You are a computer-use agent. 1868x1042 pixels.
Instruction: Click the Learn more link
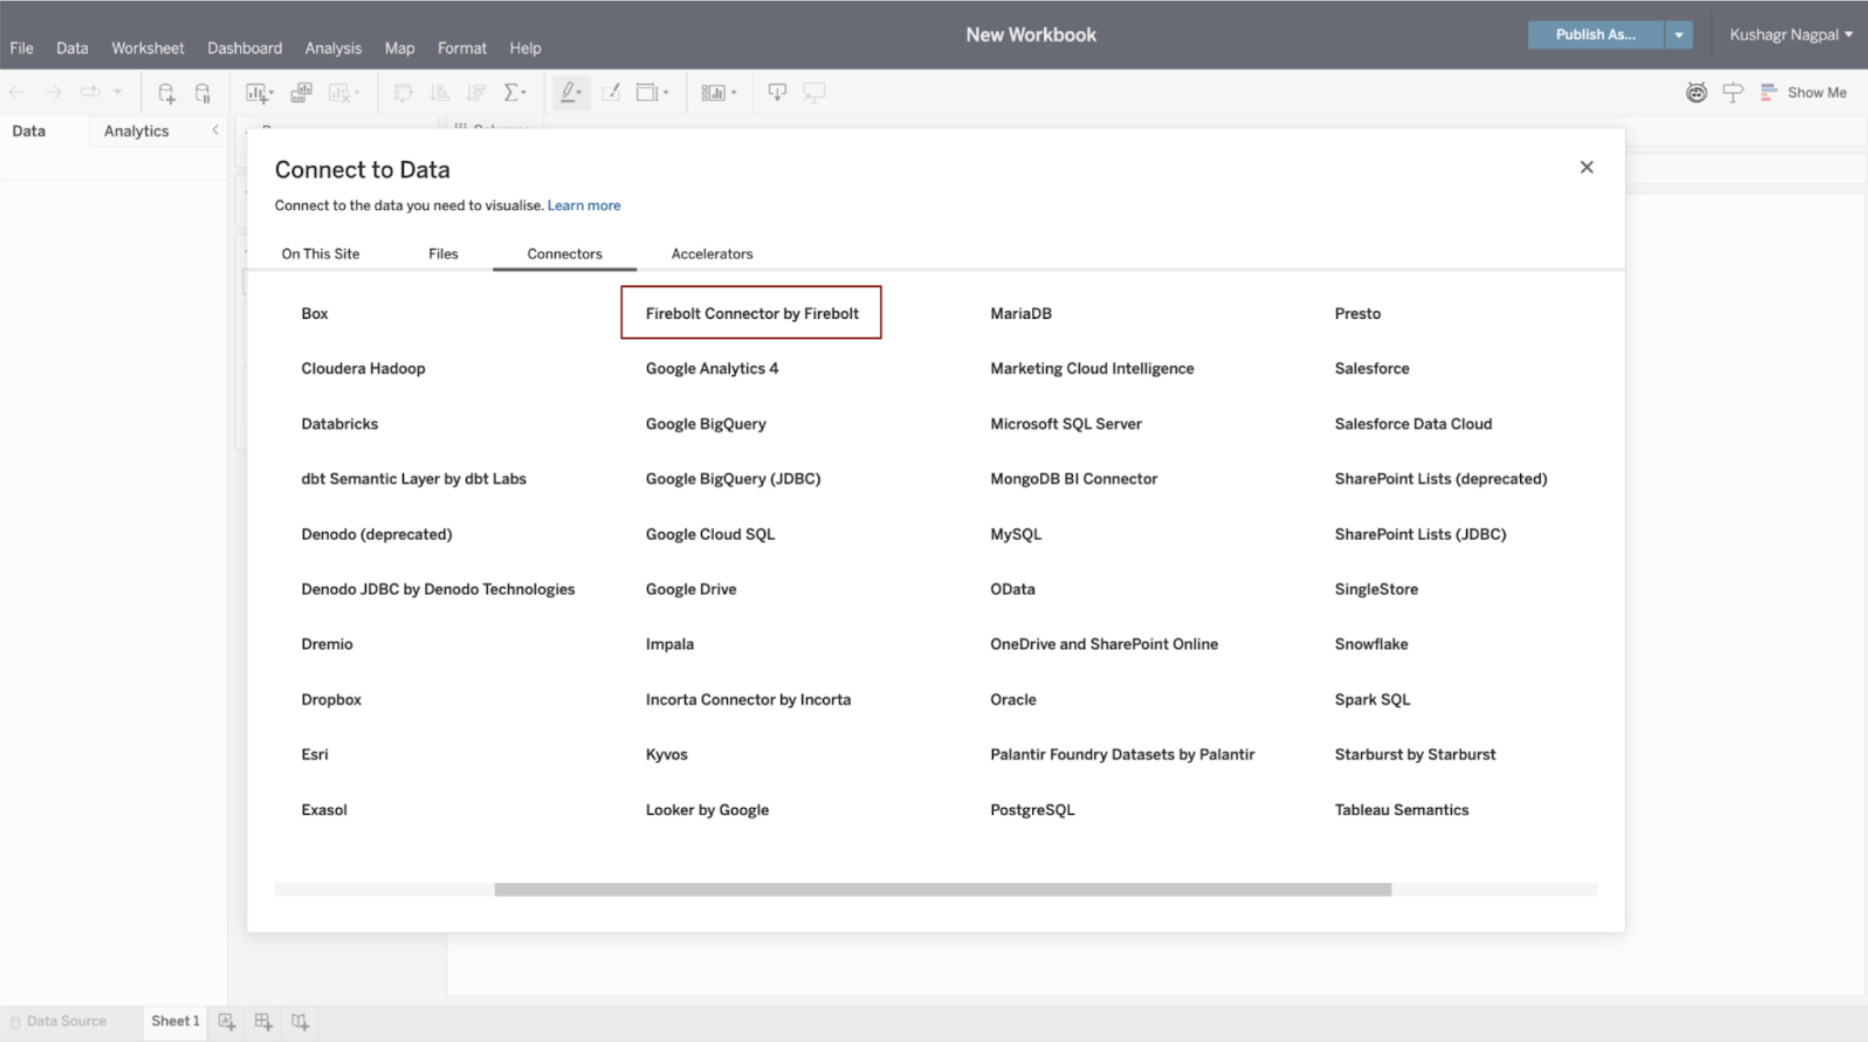click(584, 205)
